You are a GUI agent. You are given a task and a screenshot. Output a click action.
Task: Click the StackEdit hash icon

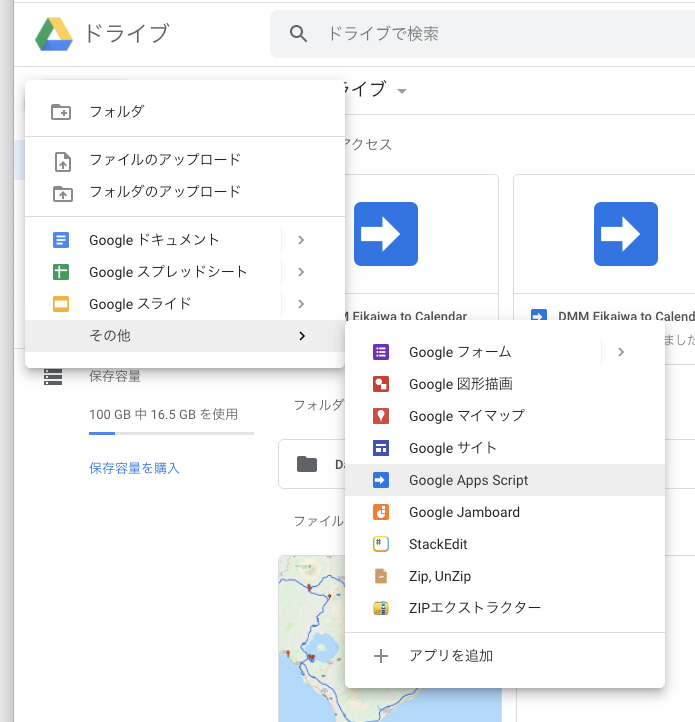click(x=381, y=544)
